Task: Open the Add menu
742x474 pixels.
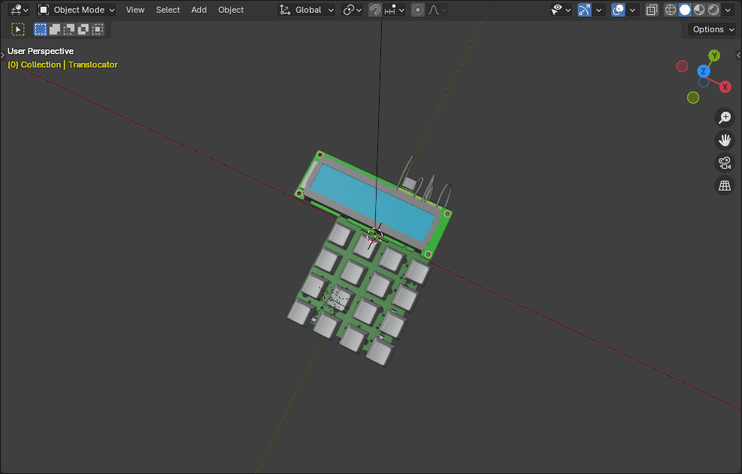Action: pyautogui.click(x=199, y=10)
